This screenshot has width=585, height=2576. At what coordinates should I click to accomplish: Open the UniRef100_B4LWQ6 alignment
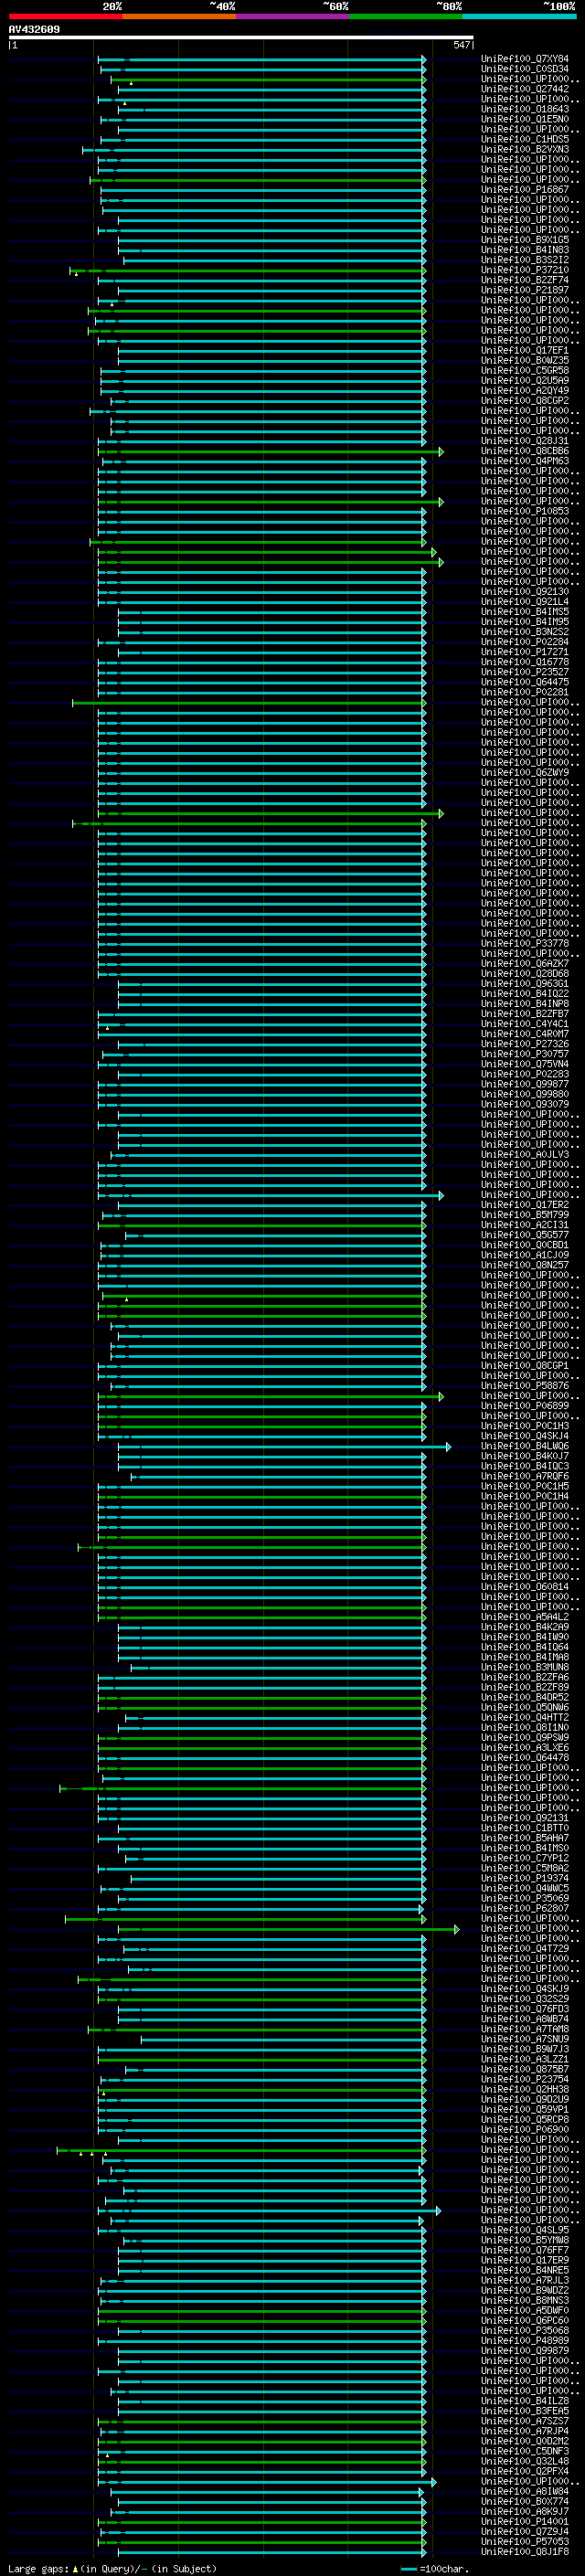coord(525,1446)
